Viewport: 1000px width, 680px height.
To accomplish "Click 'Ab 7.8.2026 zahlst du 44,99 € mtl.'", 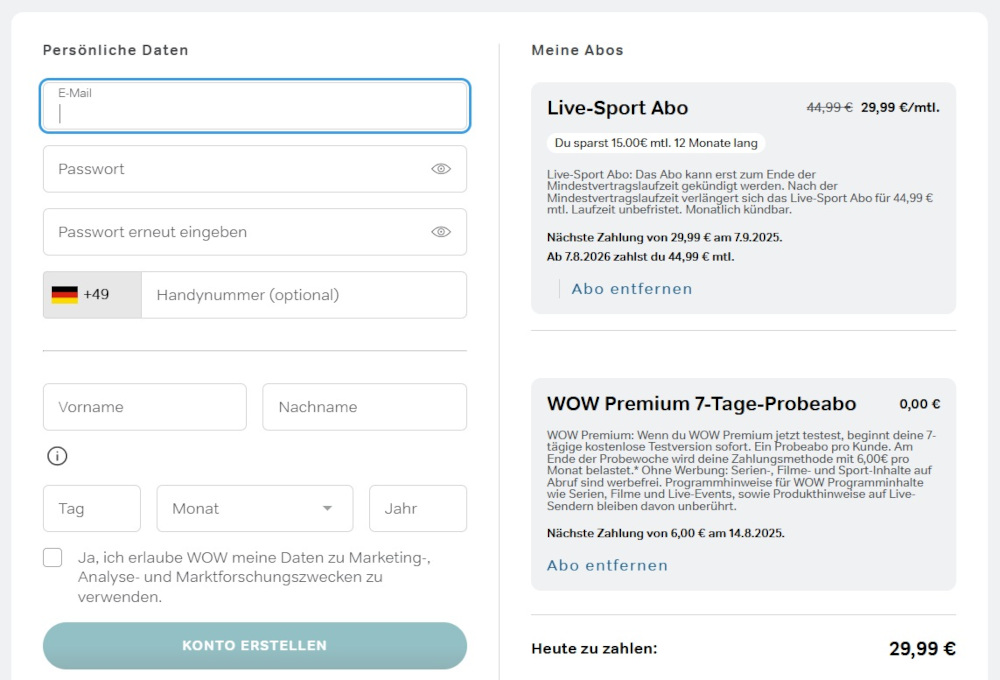I will click(x=640, y=257).
